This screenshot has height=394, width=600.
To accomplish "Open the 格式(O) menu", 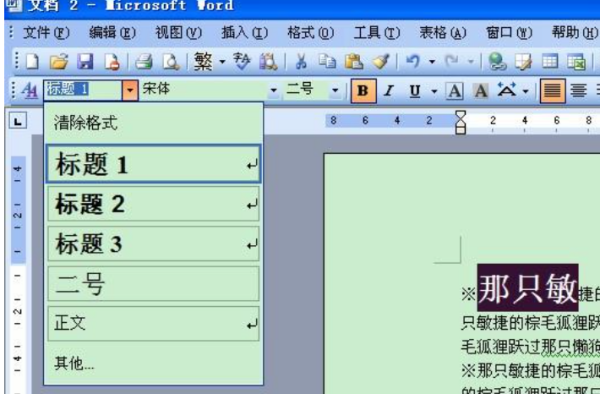I will click(311, 33).
